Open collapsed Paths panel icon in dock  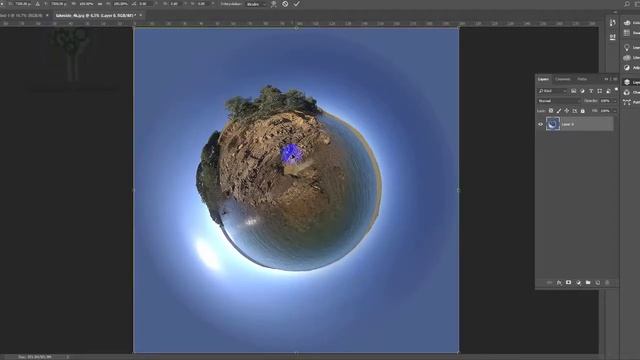tap(627, 102)
